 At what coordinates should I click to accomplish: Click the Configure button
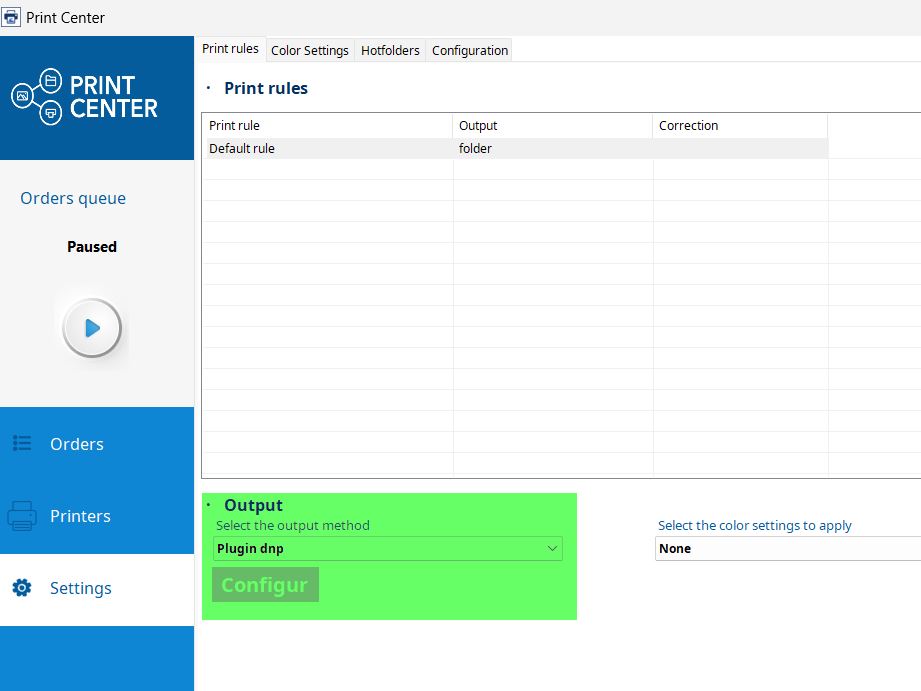[x=265, y=585]
